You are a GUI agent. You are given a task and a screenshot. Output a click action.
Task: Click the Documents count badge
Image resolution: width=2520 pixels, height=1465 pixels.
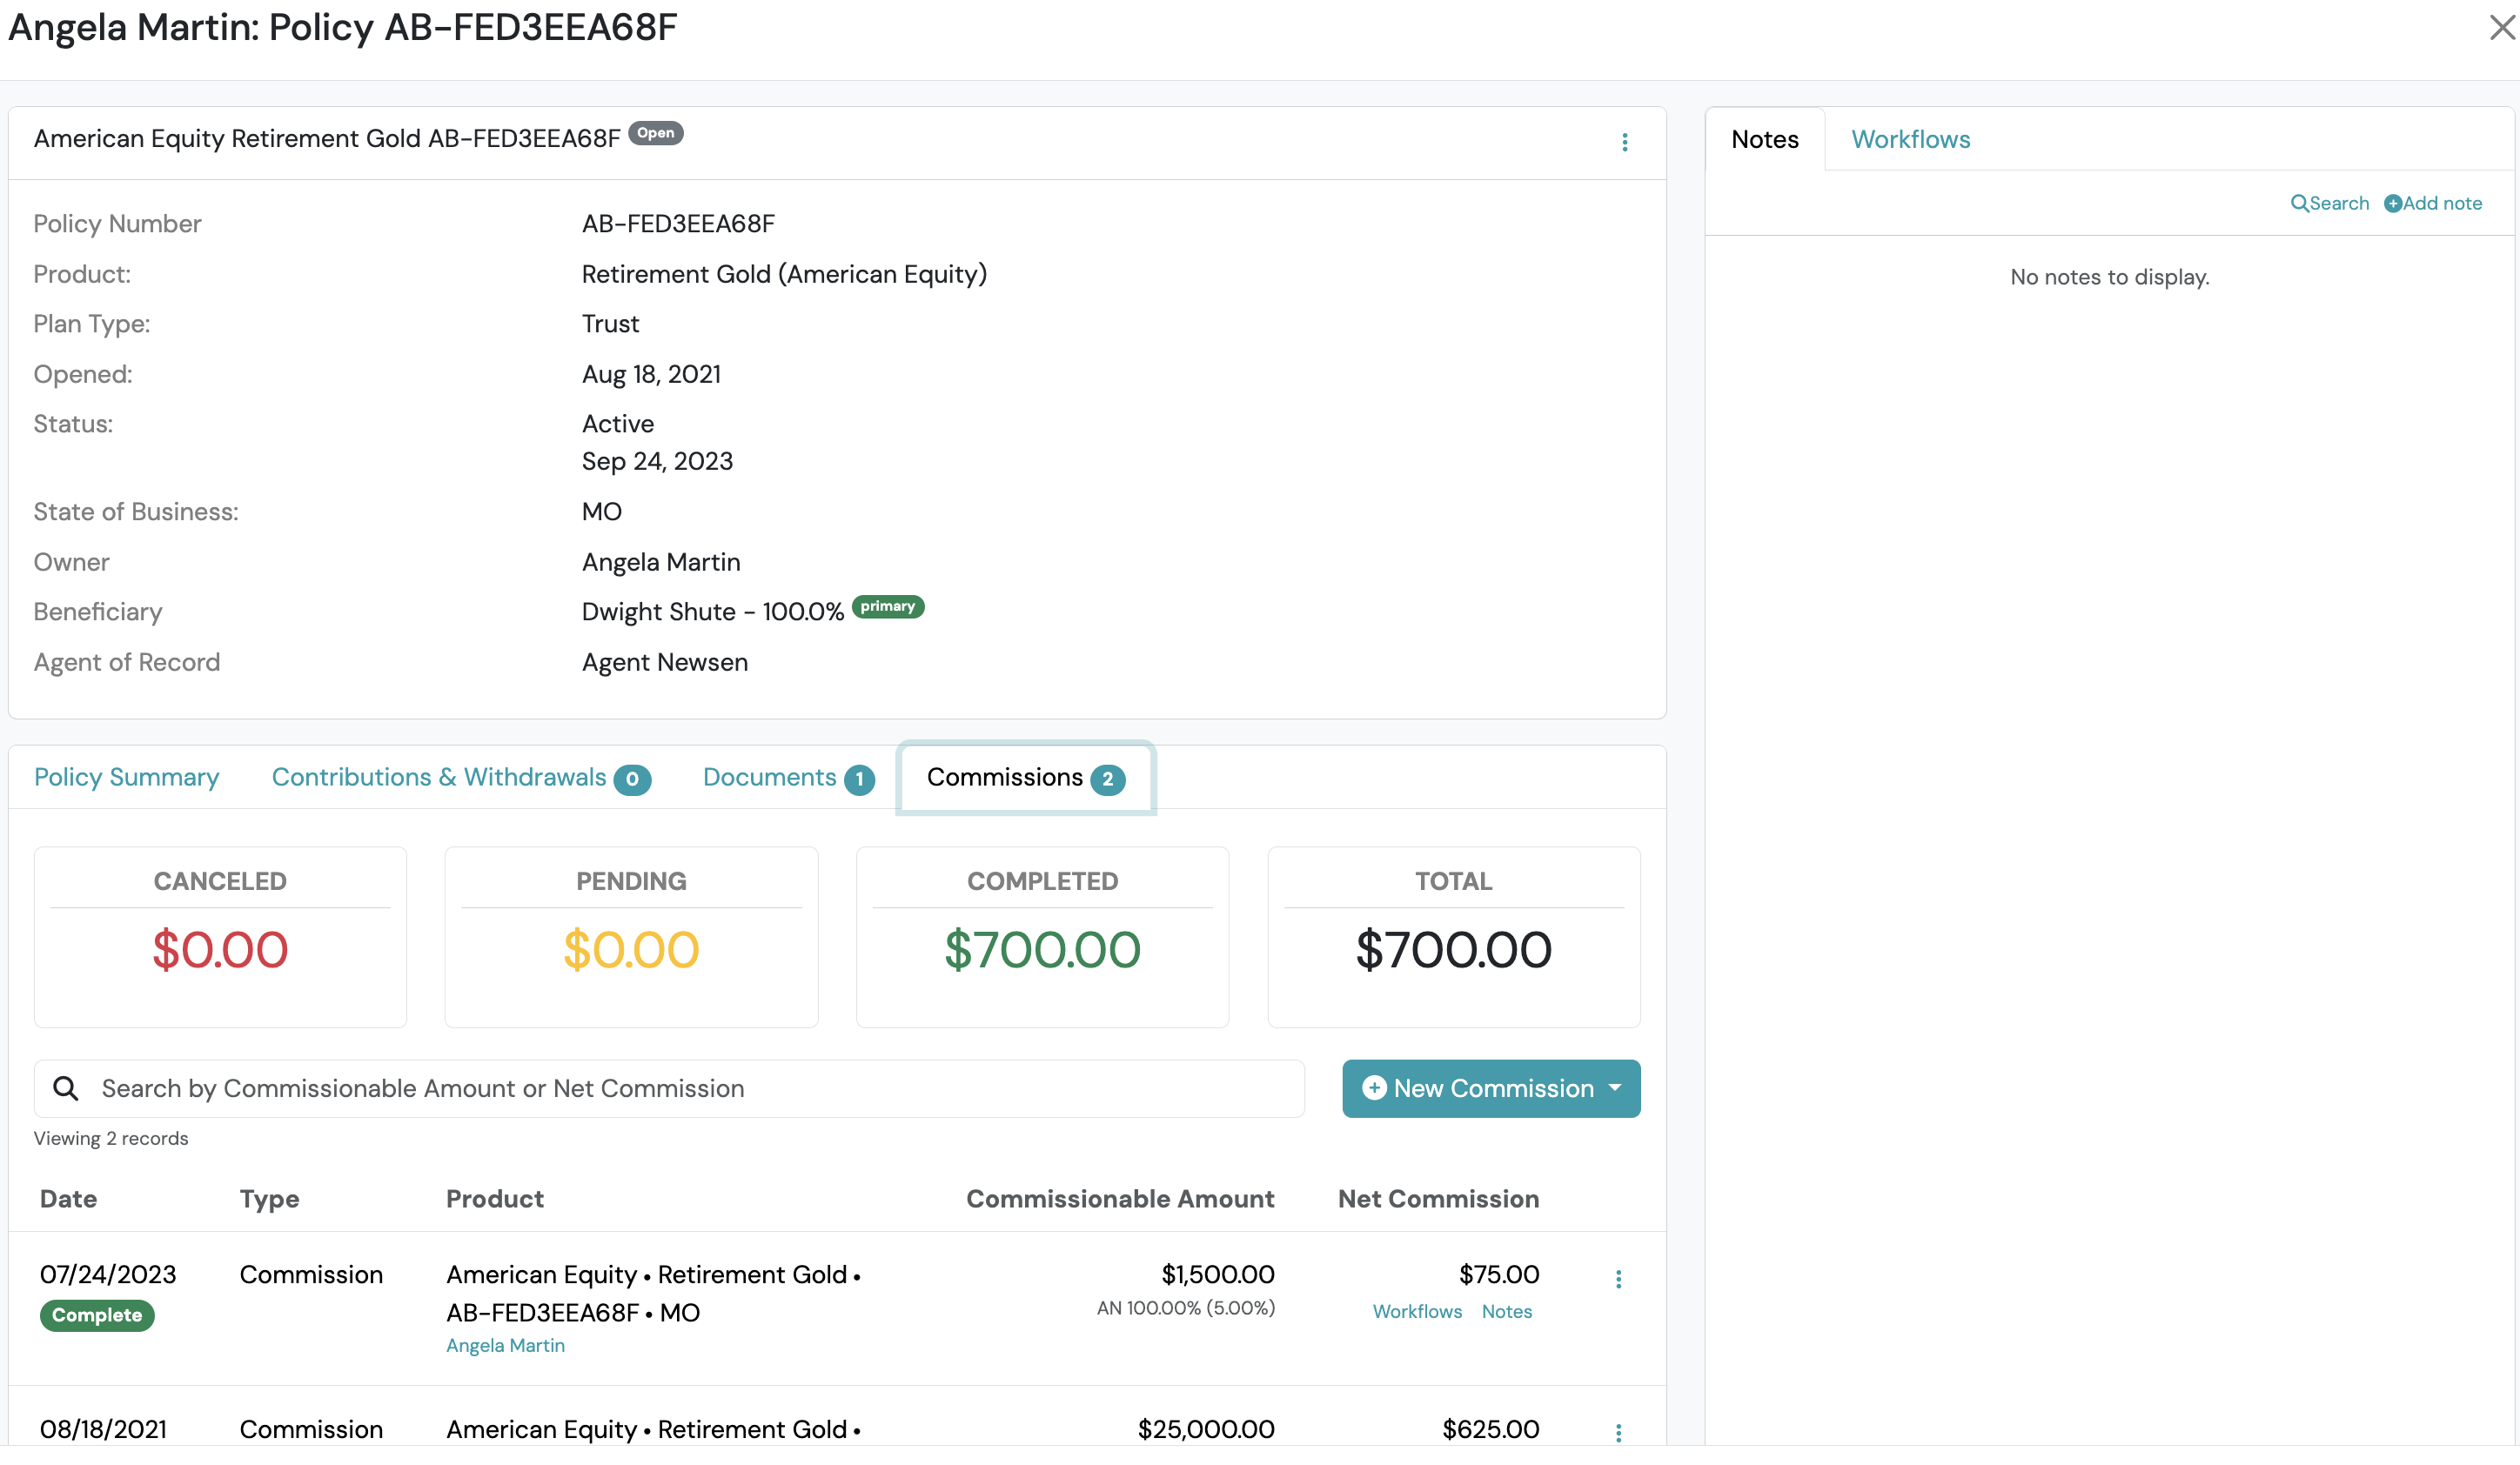point(859,779)
